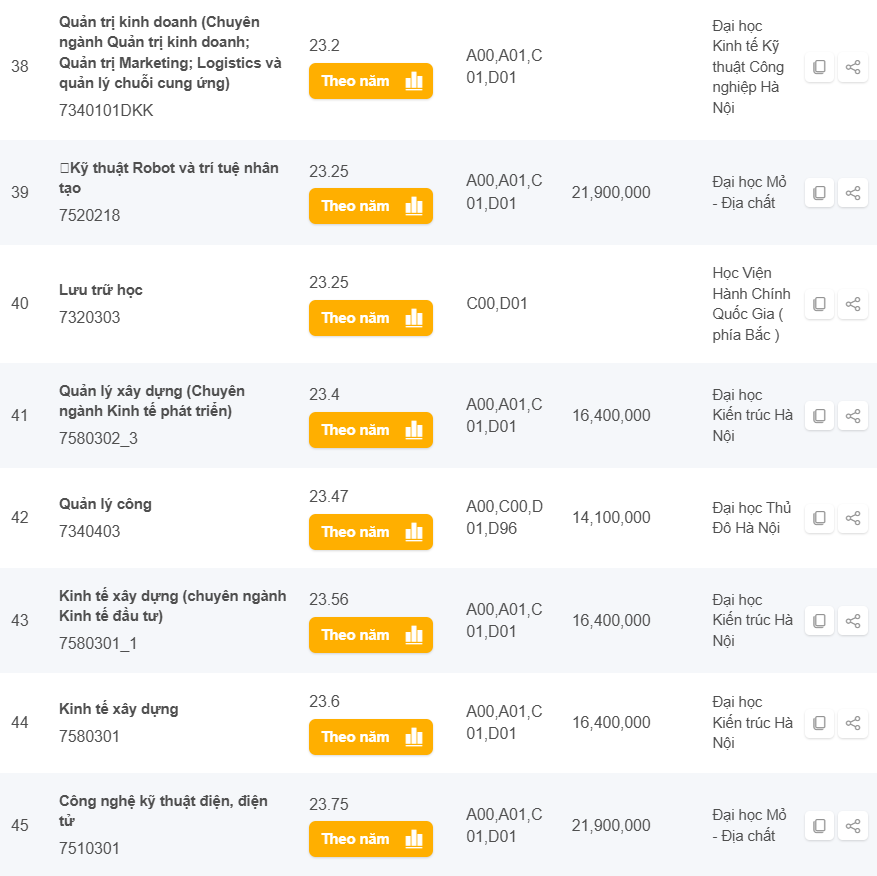Share the Quản lý công row

[852, 518]
